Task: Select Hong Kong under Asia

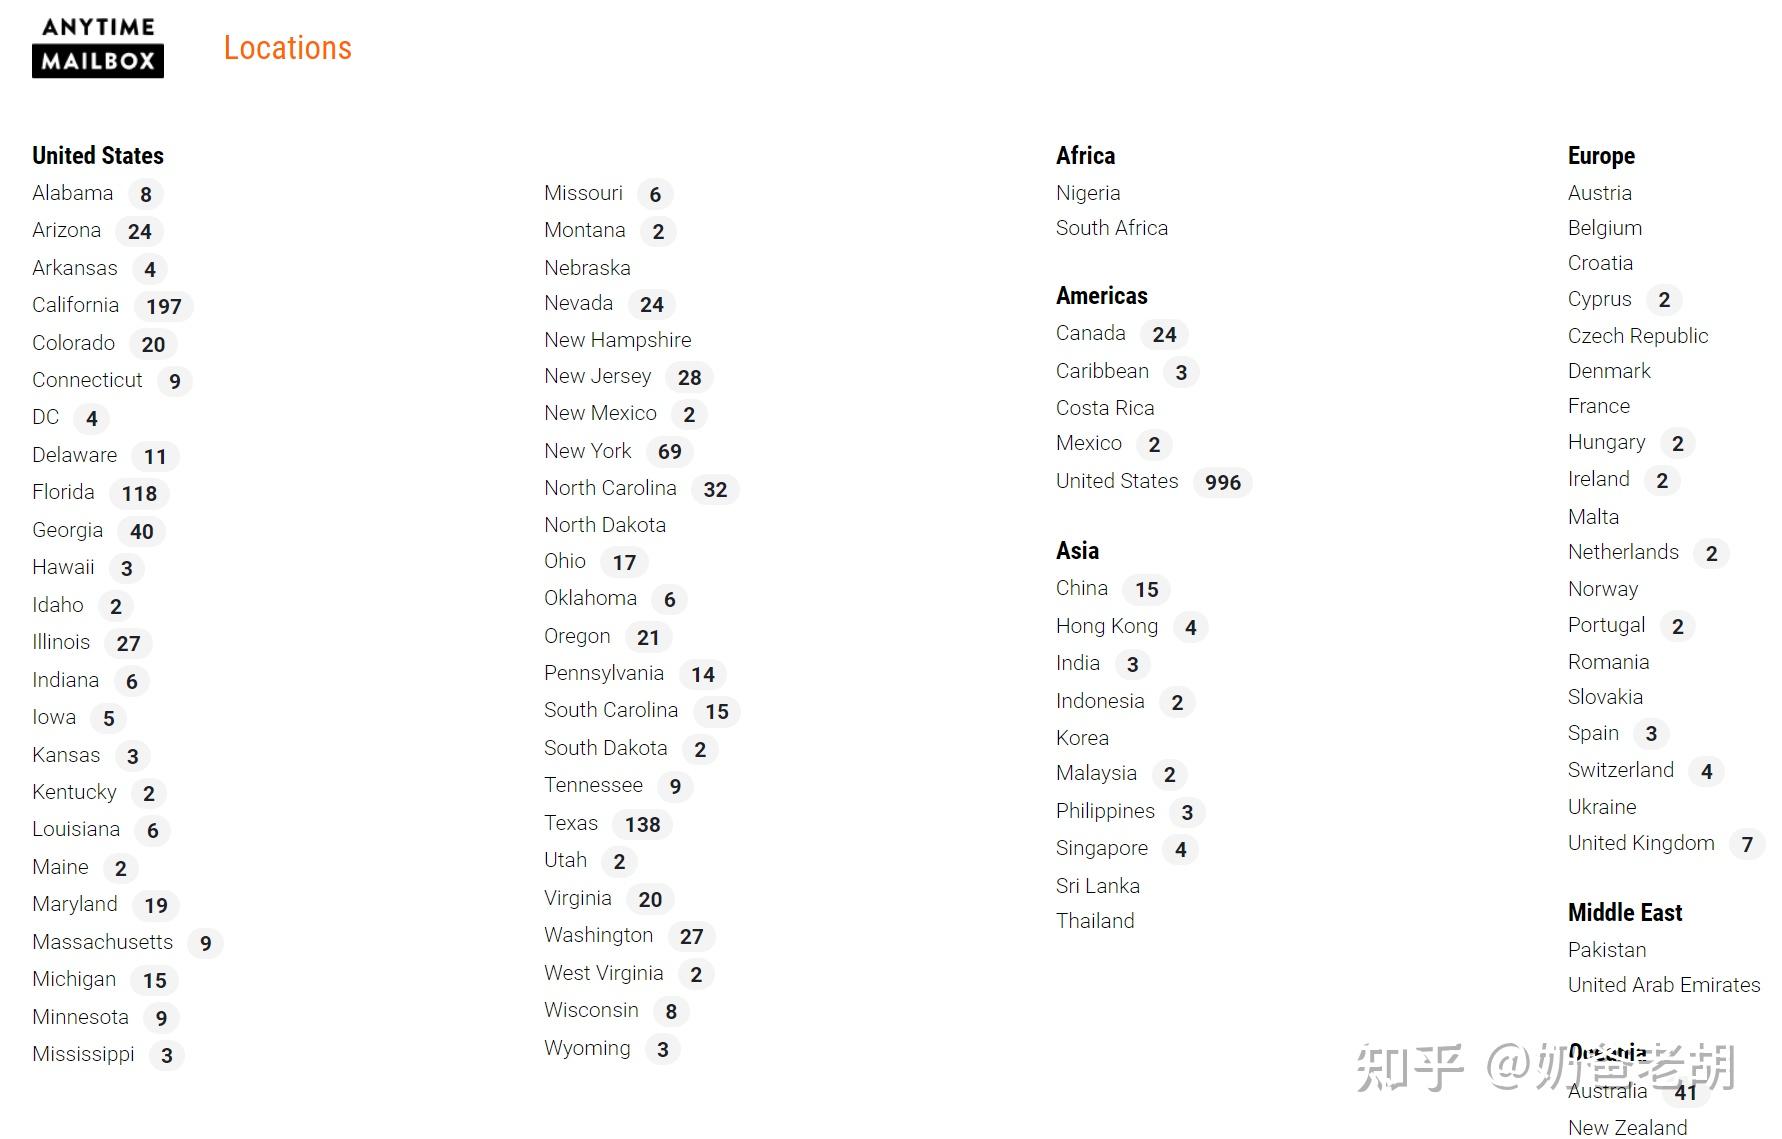Action: point(1131,626)
